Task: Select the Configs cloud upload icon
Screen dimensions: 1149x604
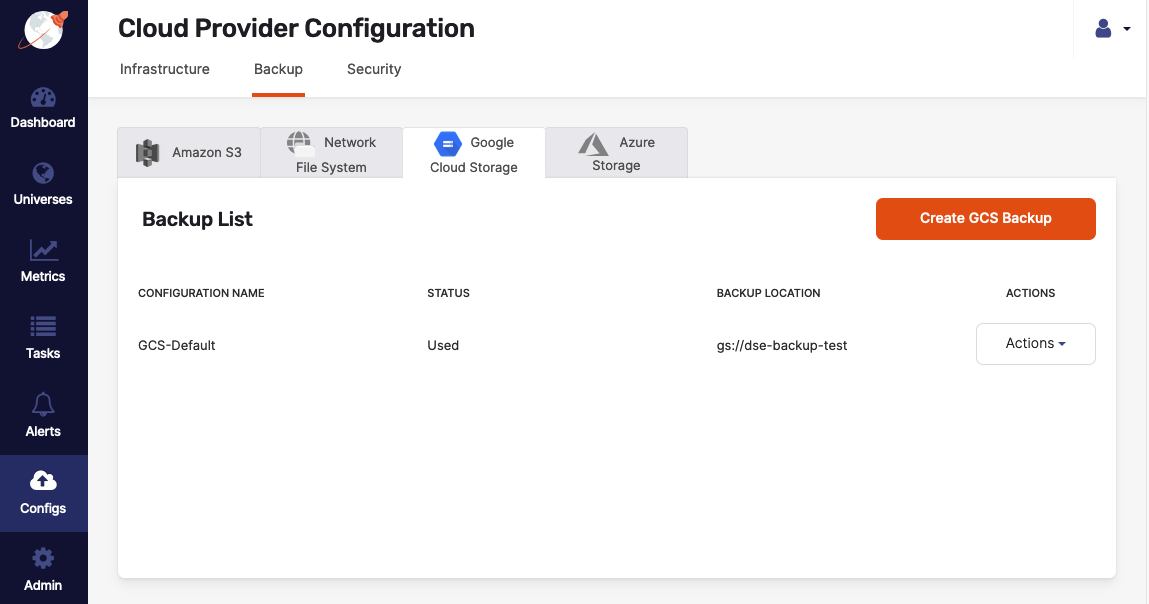Action: (x=43, y=481)
